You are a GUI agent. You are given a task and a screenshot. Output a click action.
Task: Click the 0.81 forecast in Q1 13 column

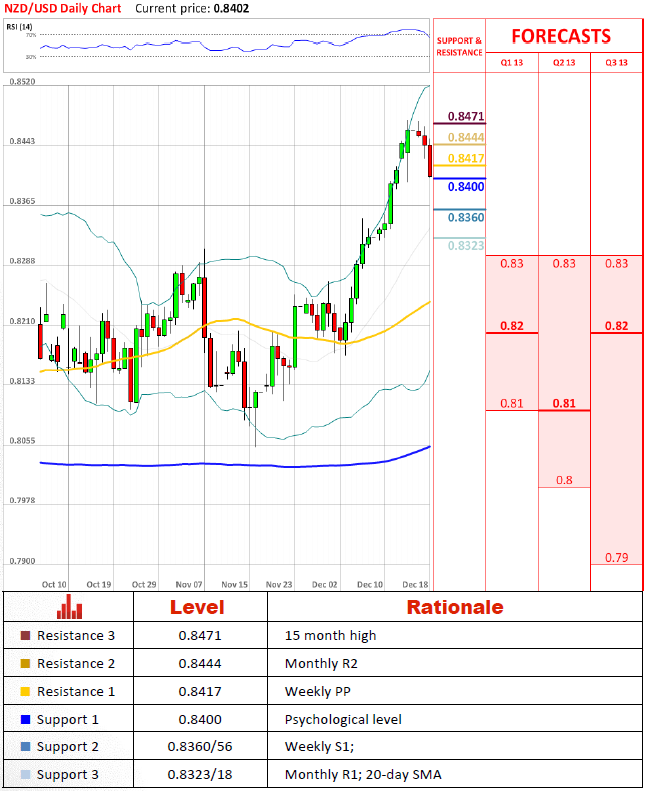(512, 404)
